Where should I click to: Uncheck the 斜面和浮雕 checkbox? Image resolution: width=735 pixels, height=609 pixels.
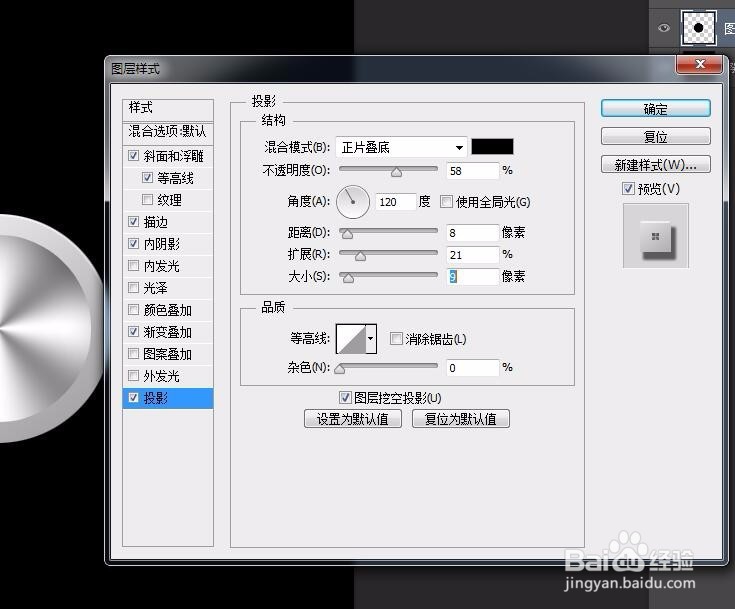[134, 155]
